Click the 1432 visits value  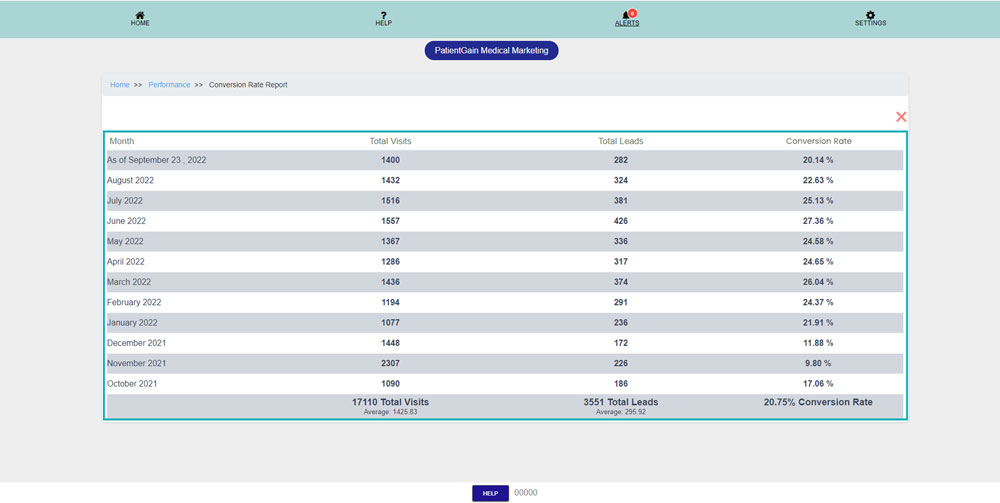[x=390, y=180]
